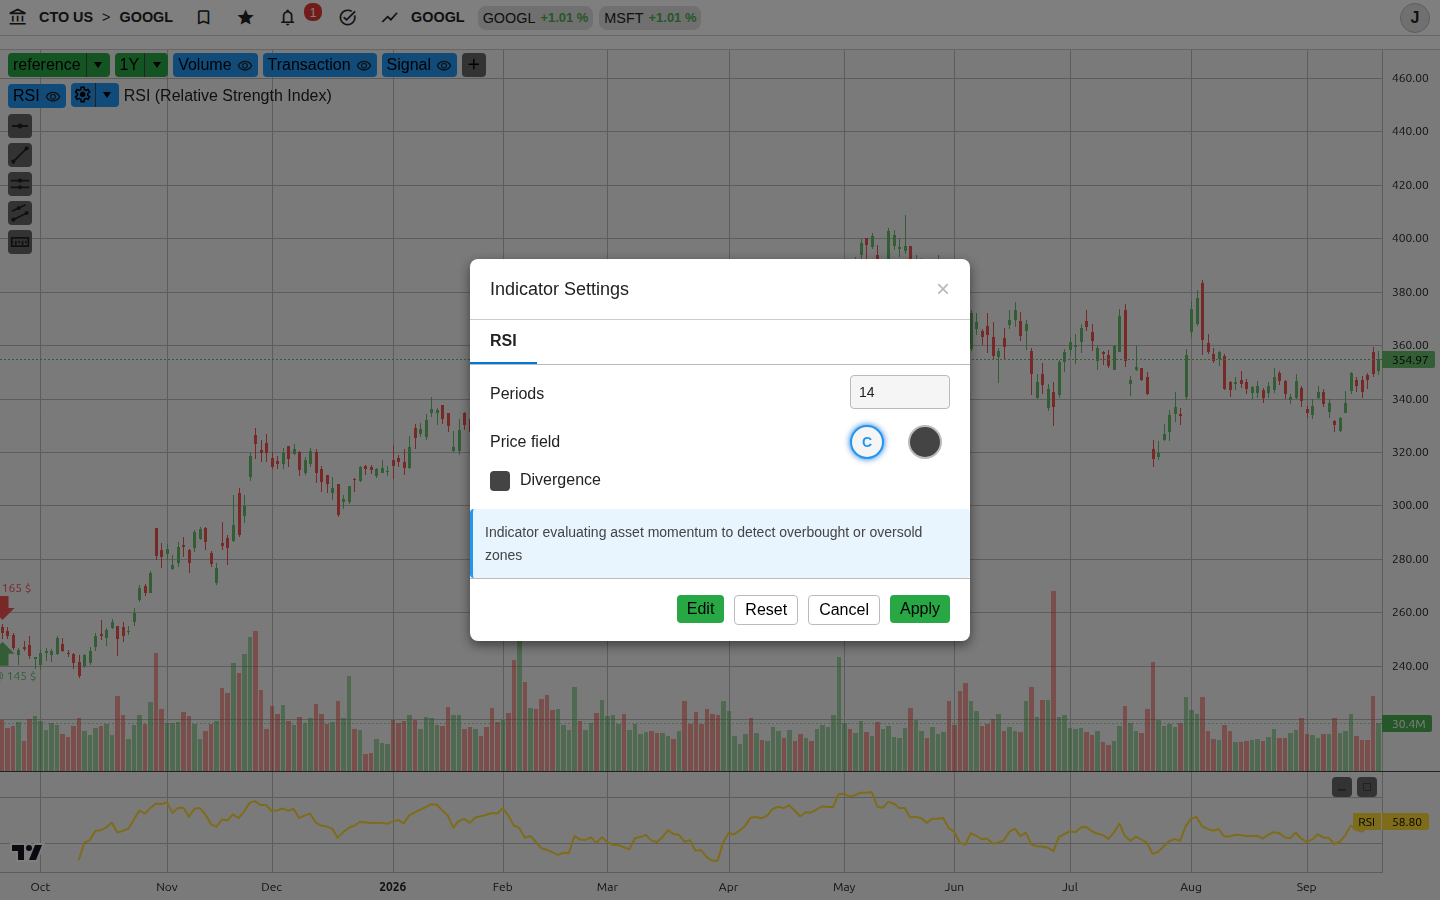Toggle RSI indicator visibility
Viewport: 1440px width, 900px height.
pos(53,96)
